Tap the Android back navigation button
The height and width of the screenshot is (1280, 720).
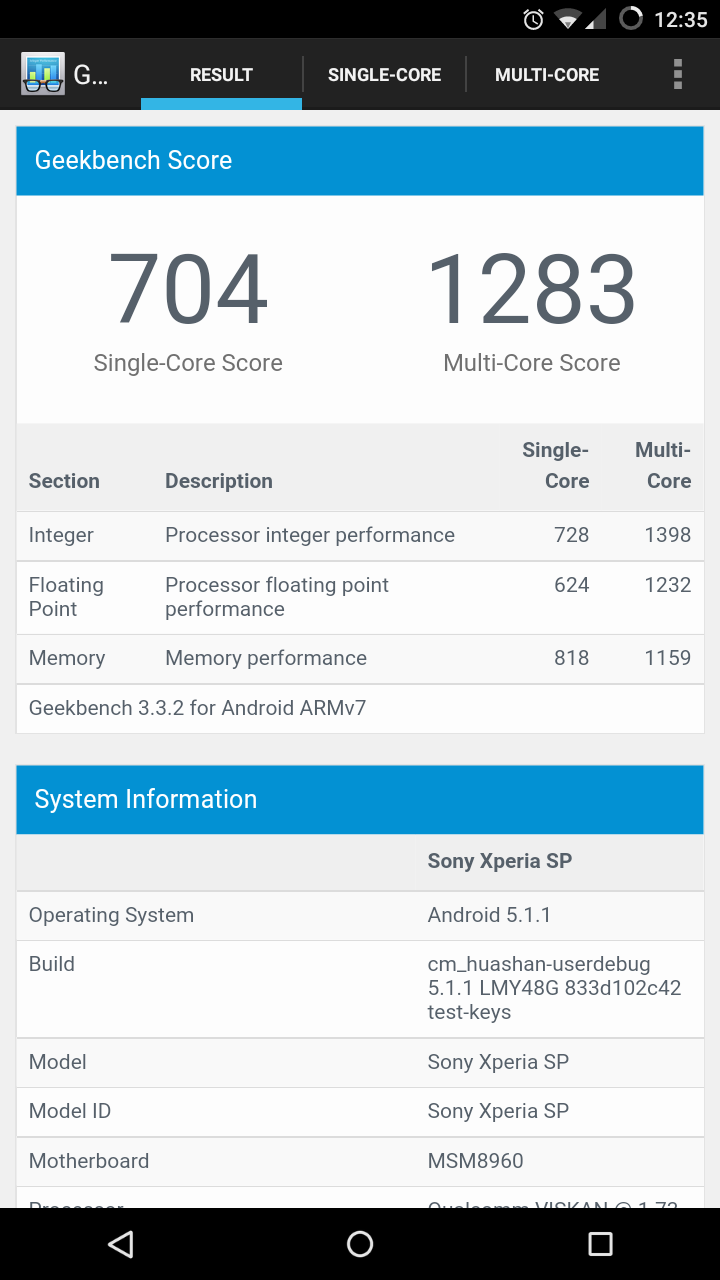pyautogui.click(x=120, y=1243)
